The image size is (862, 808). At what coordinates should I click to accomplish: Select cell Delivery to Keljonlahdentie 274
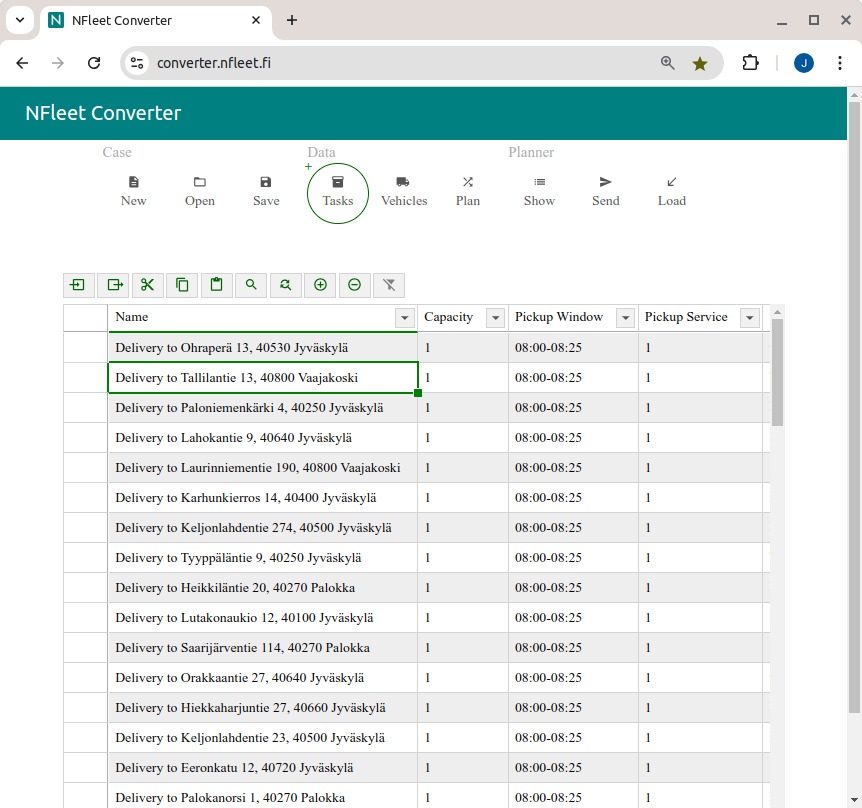263,528
